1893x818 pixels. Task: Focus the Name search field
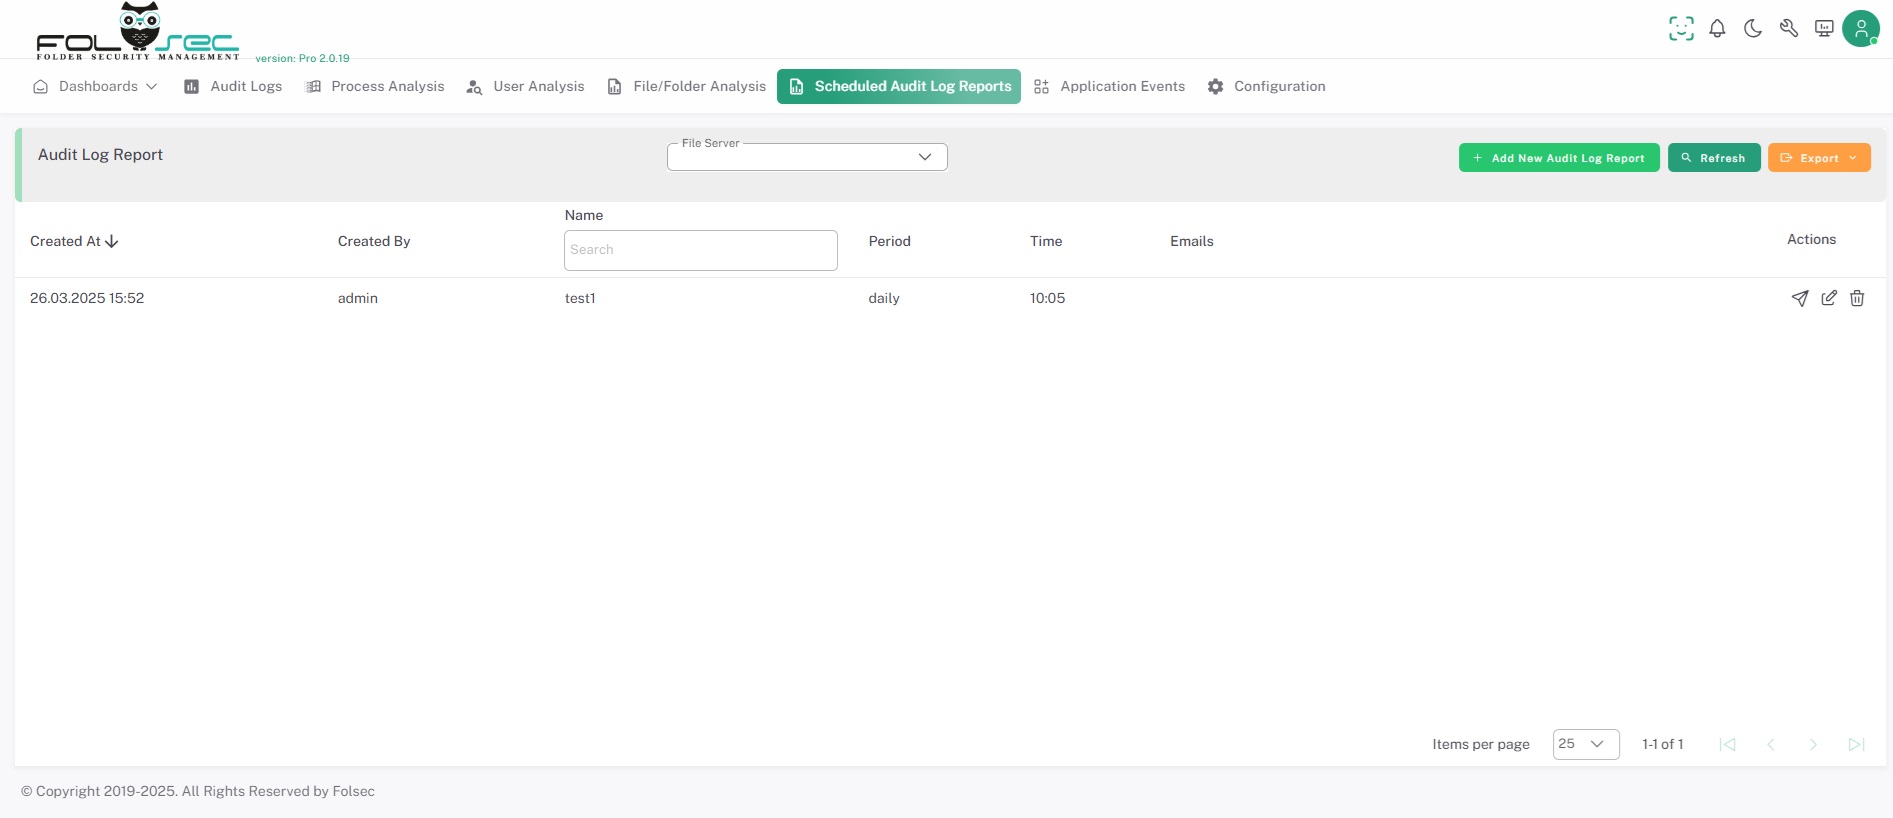(x=700, y=250)
